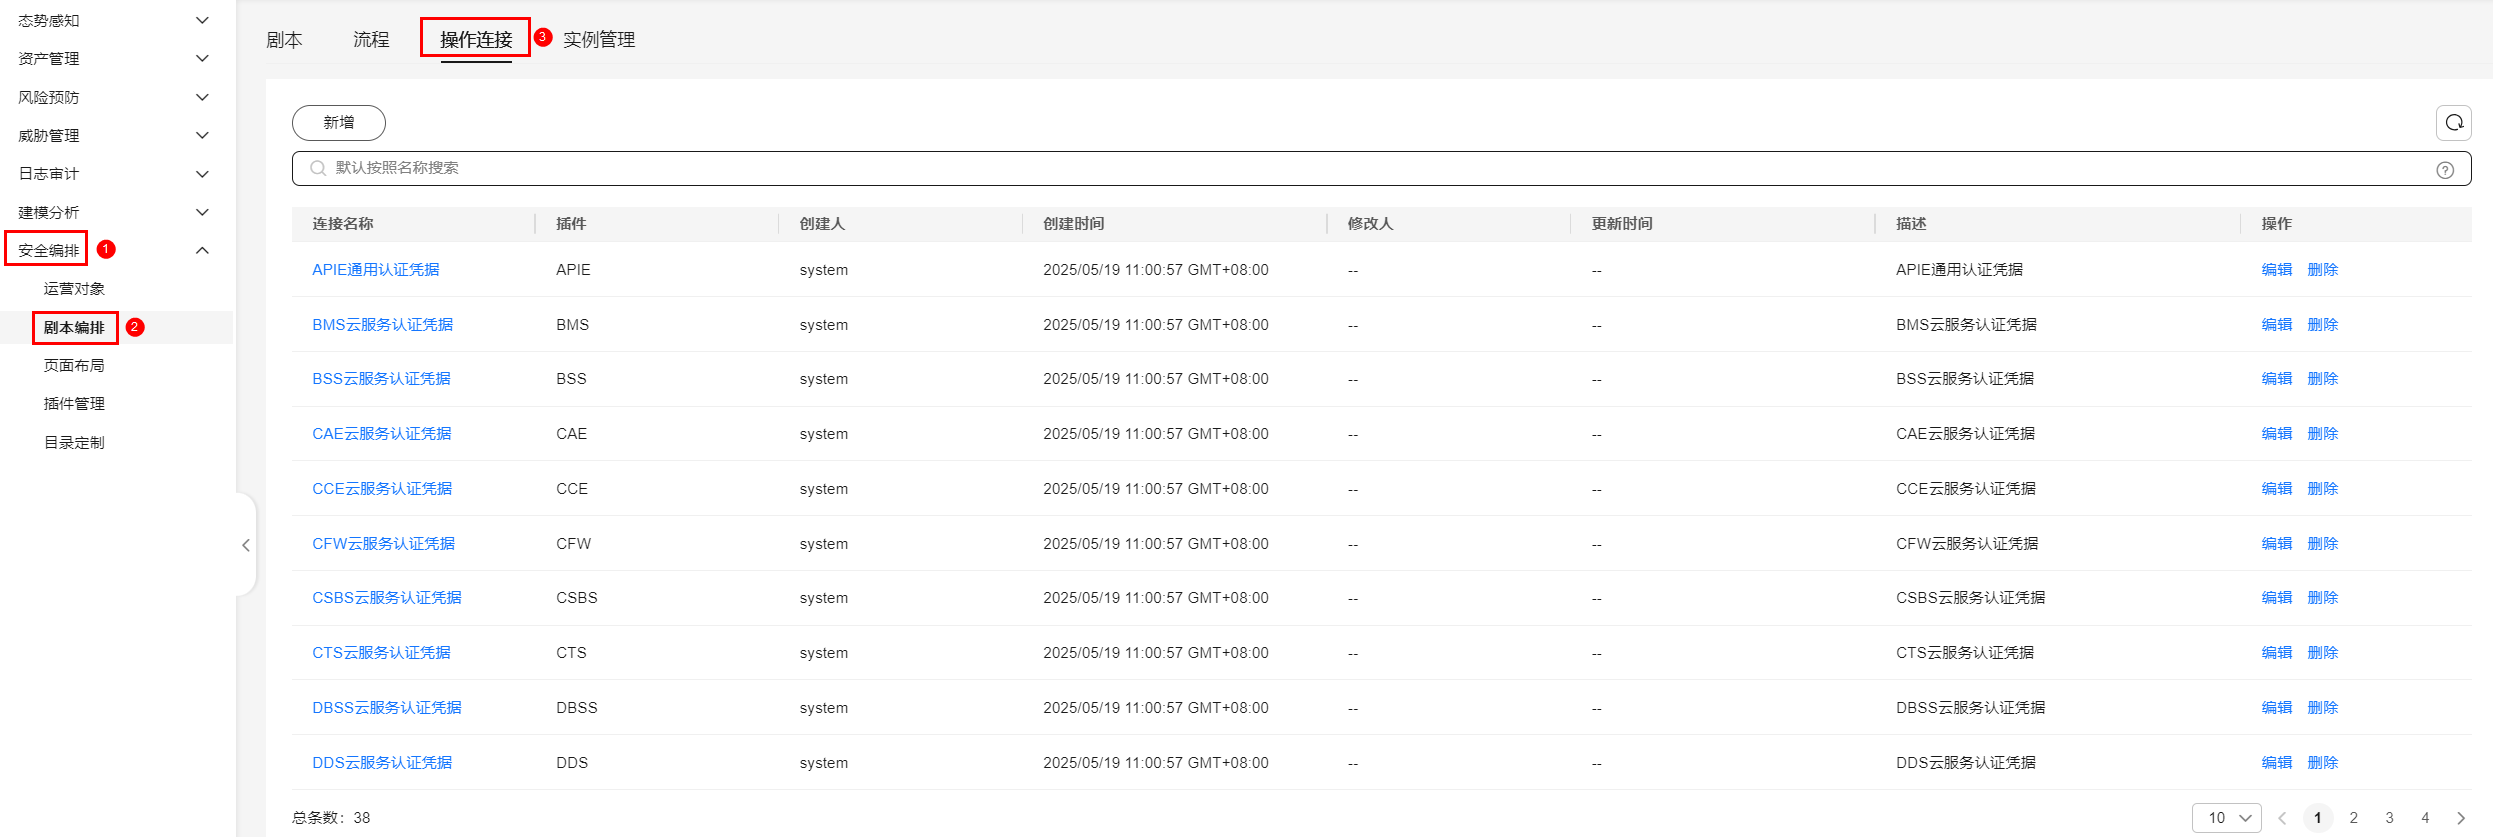Image resolution: width=2493 pixels, height=837 pixels.
Task: Click the refresh icon above the table
Action: [x=2453, y=123]
